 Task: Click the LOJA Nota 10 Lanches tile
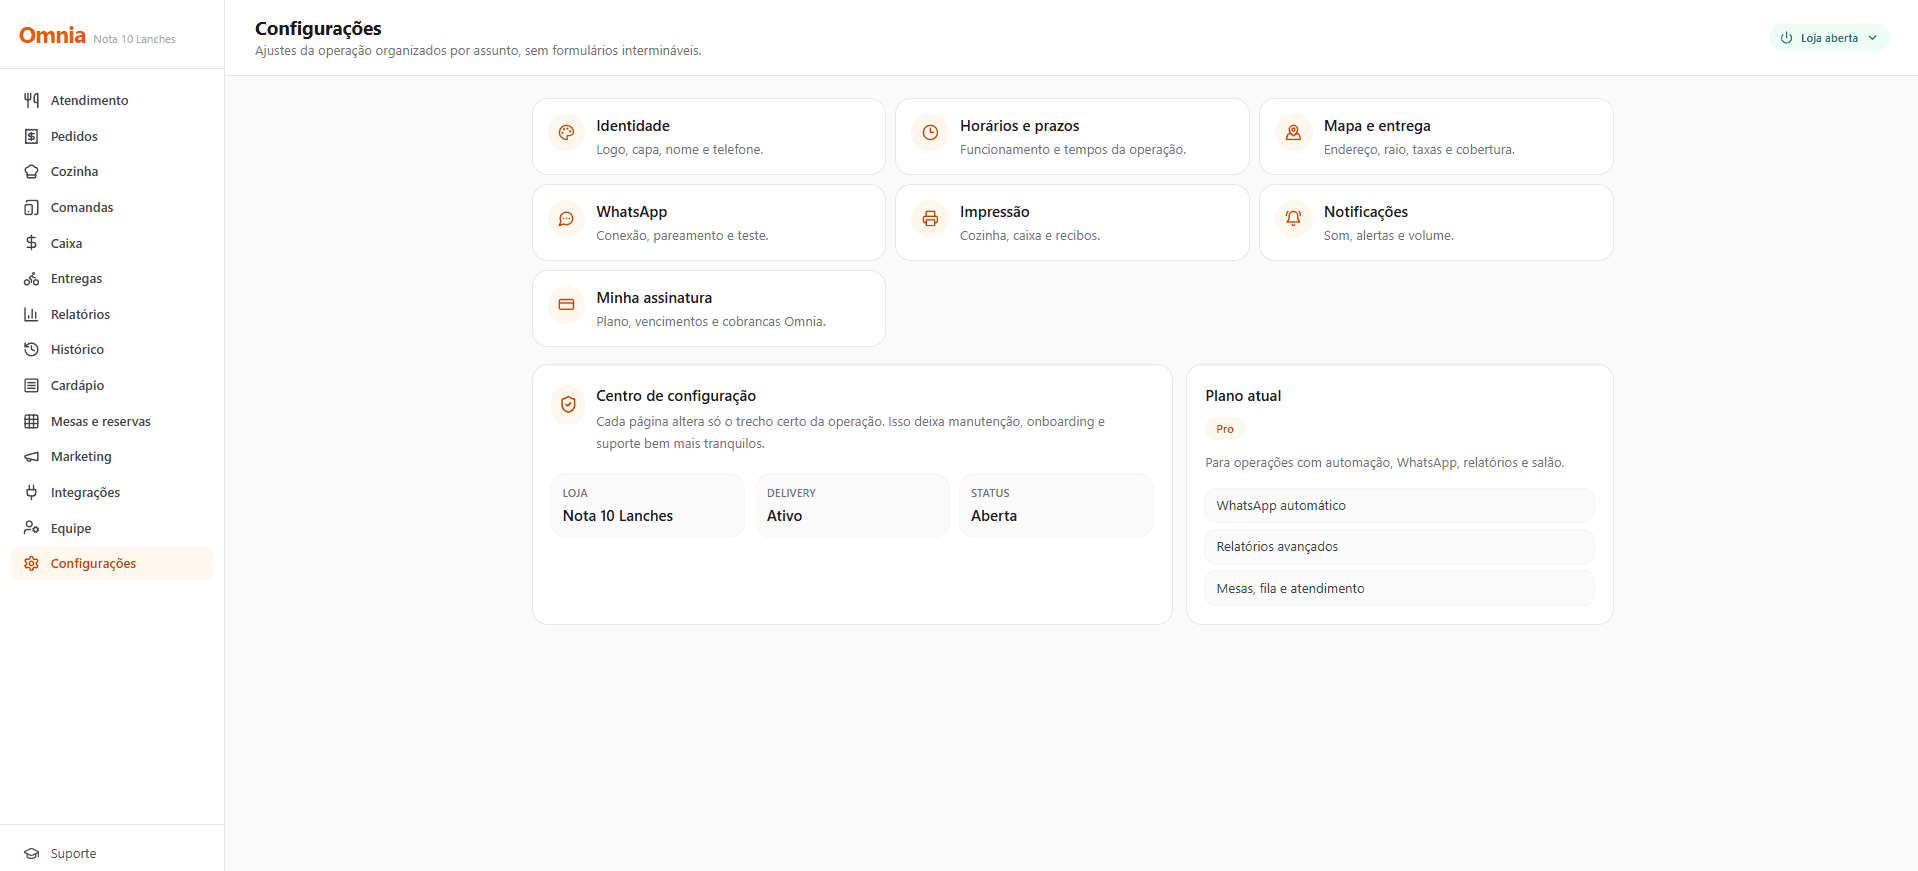point(648,506)
